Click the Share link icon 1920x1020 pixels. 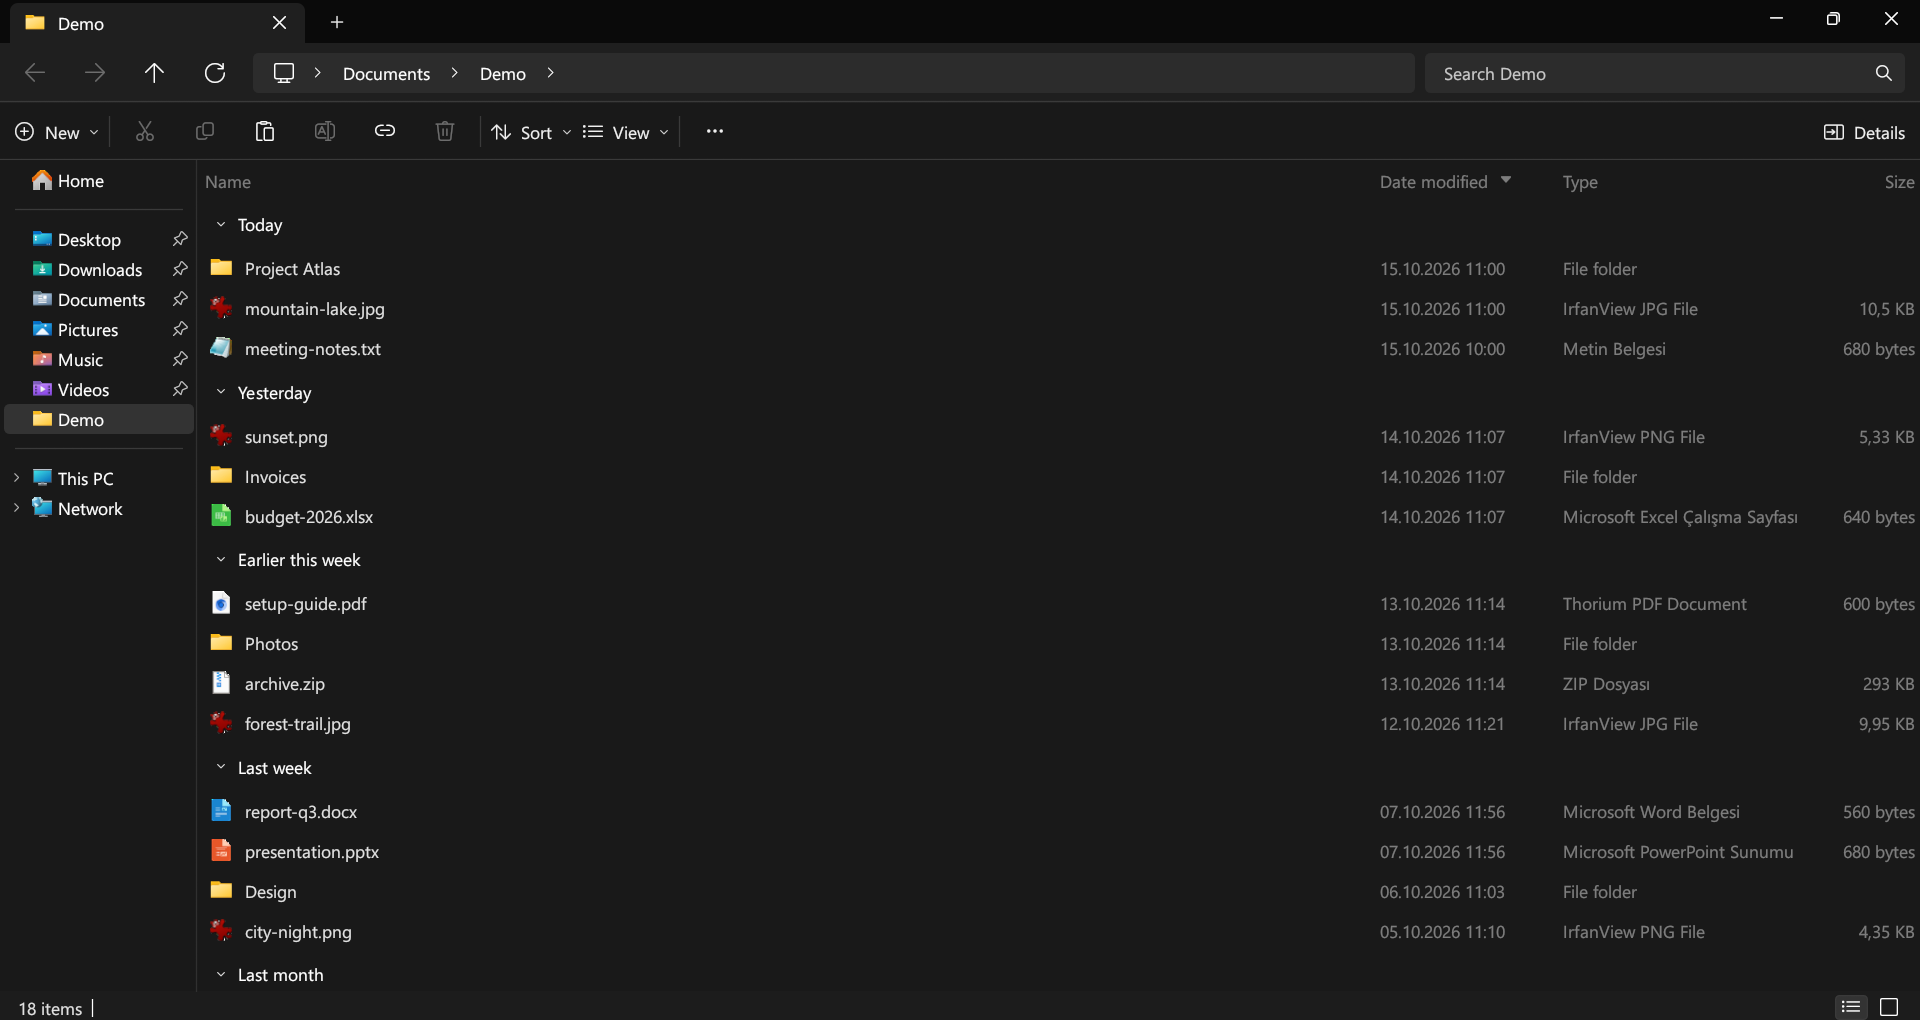385,132
